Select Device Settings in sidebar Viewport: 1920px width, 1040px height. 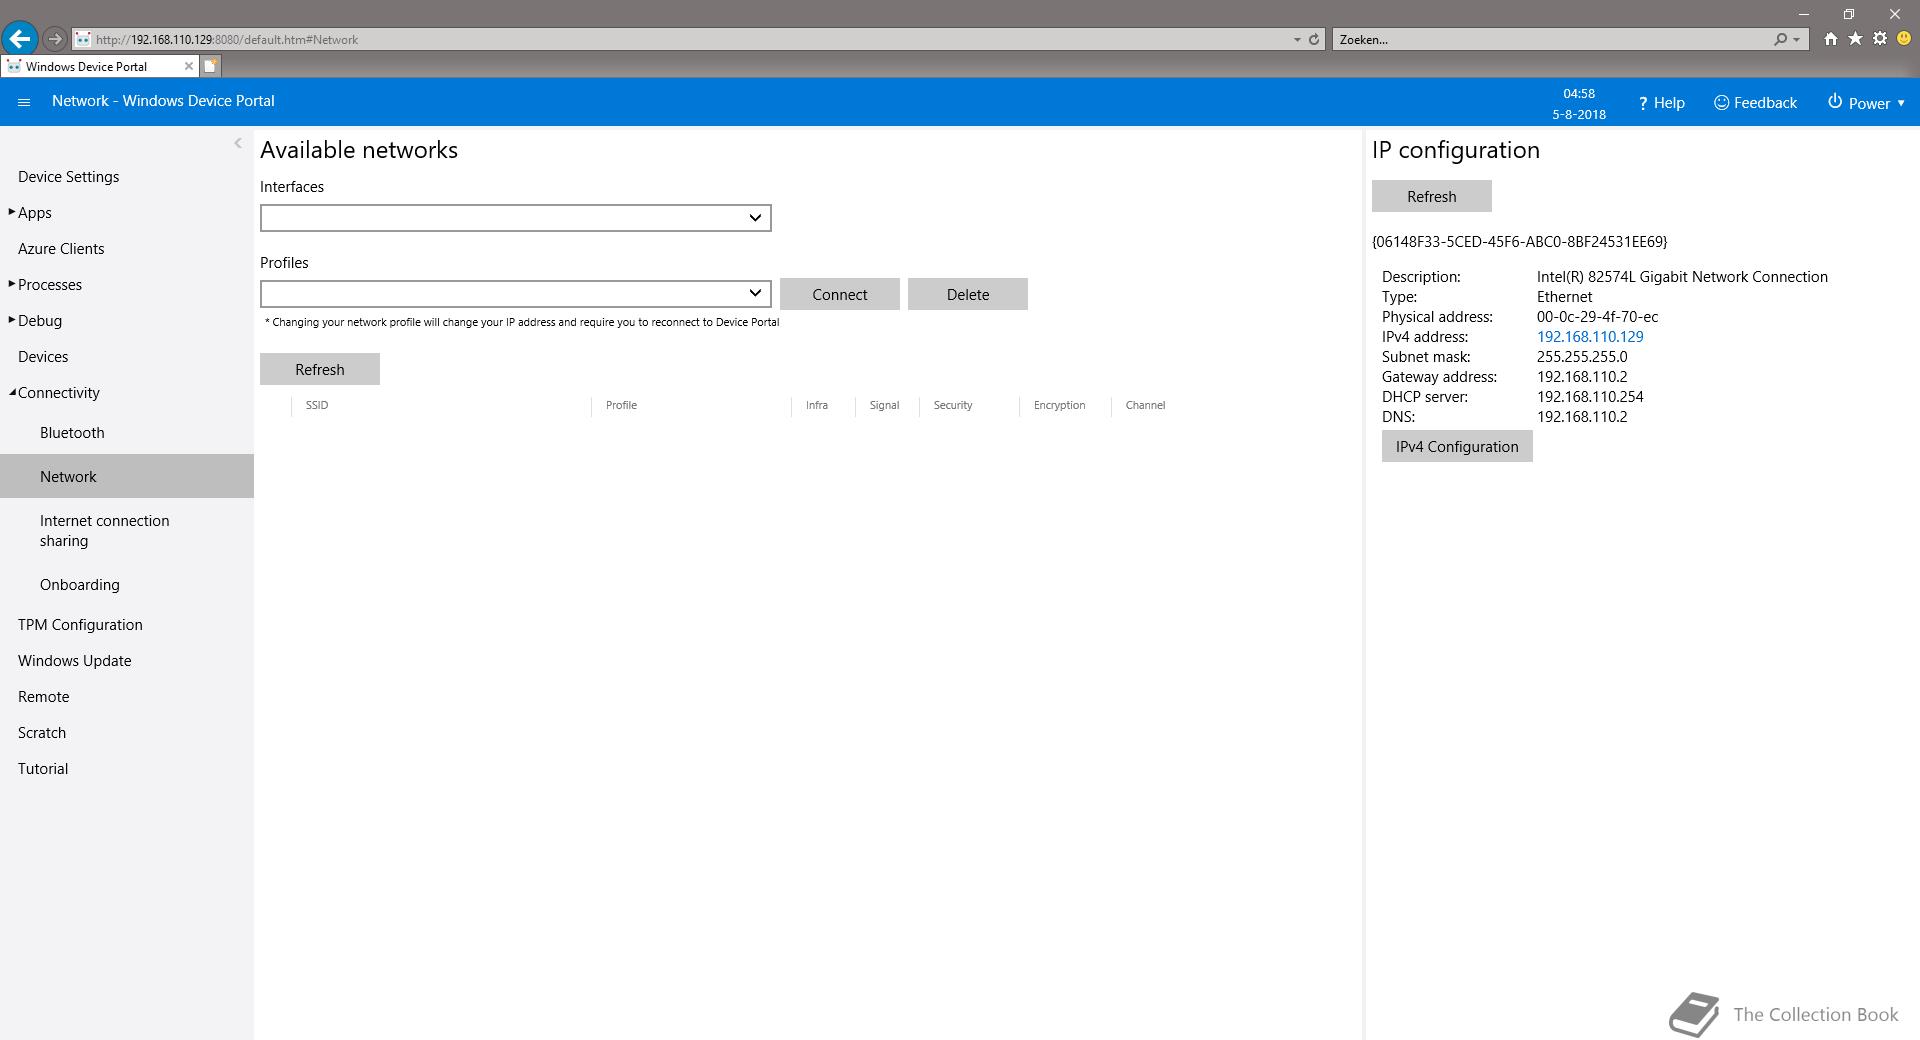pyautogui.click(x=68, y=177)
